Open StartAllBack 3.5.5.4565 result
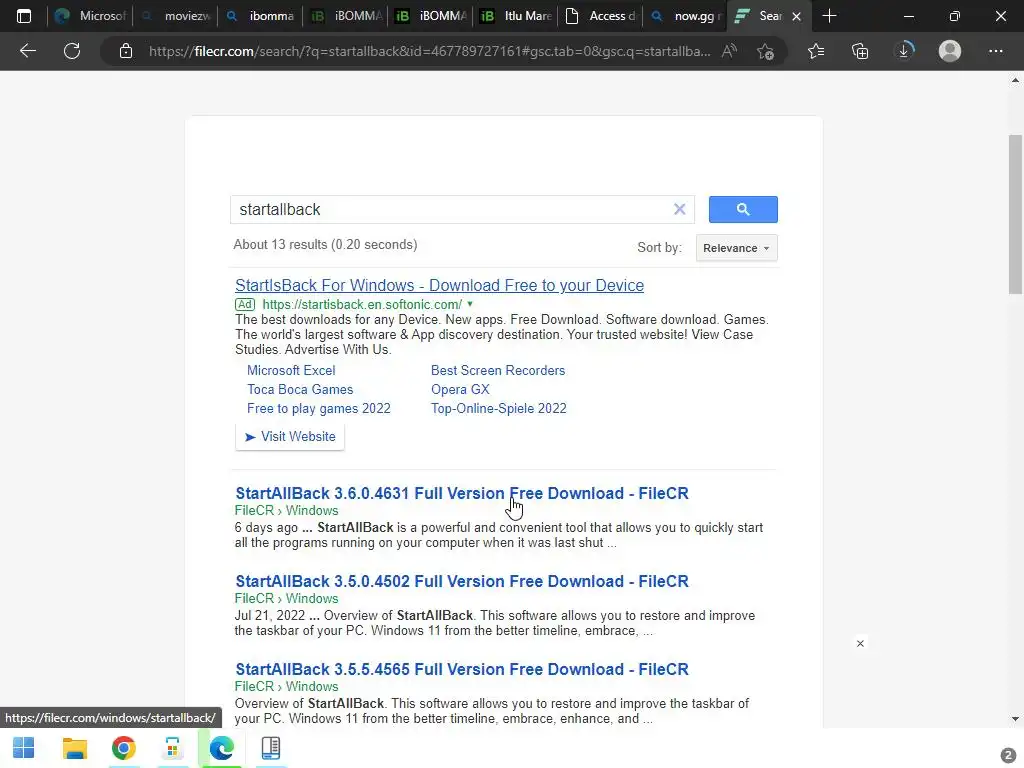The width and height of the screenshot is (1024, 768). (x=462, y=669)
